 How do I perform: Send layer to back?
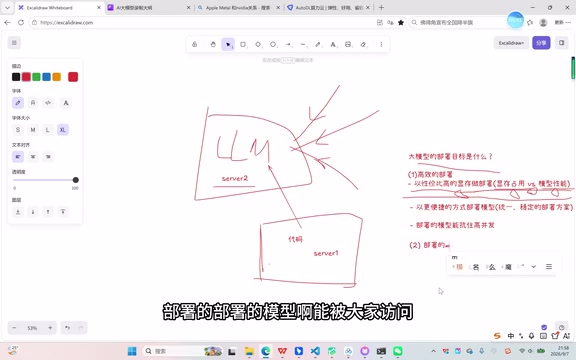pyautogui.click(x=18, y=212)
